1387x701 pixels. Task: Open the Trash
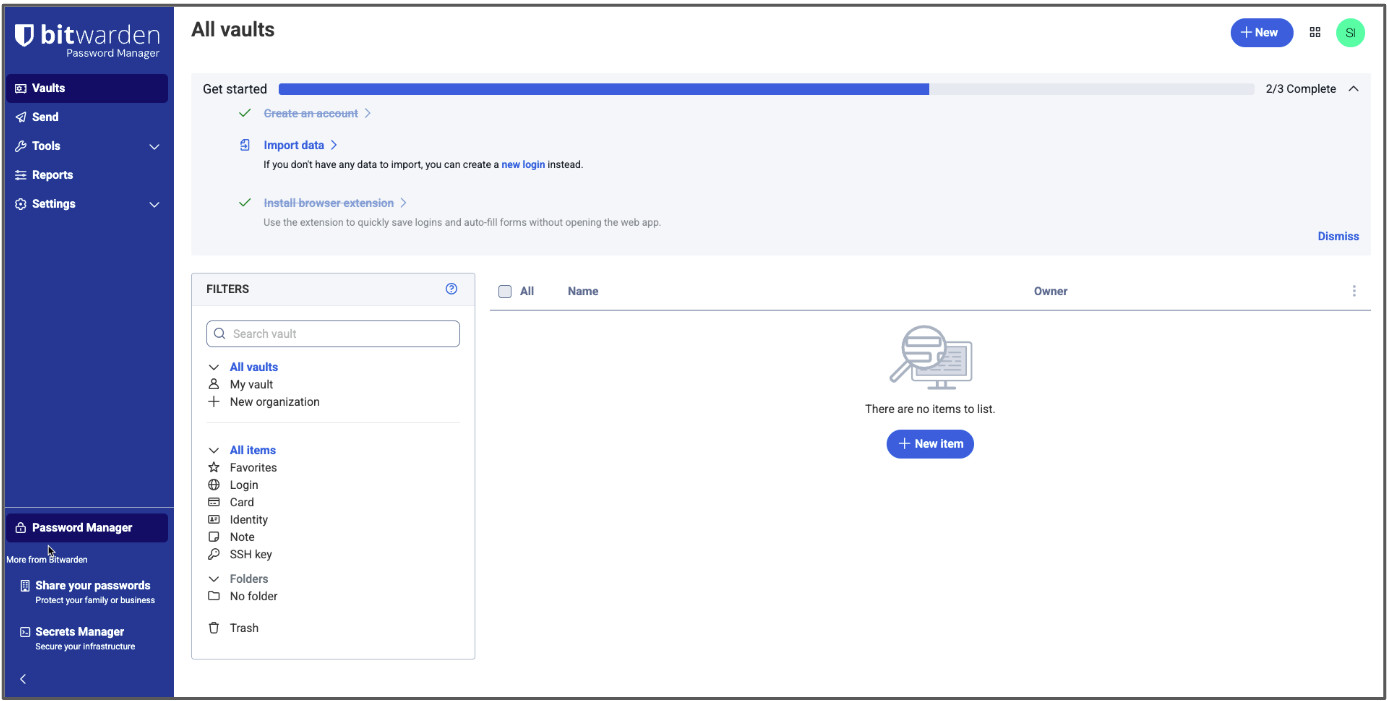point(243,627)
